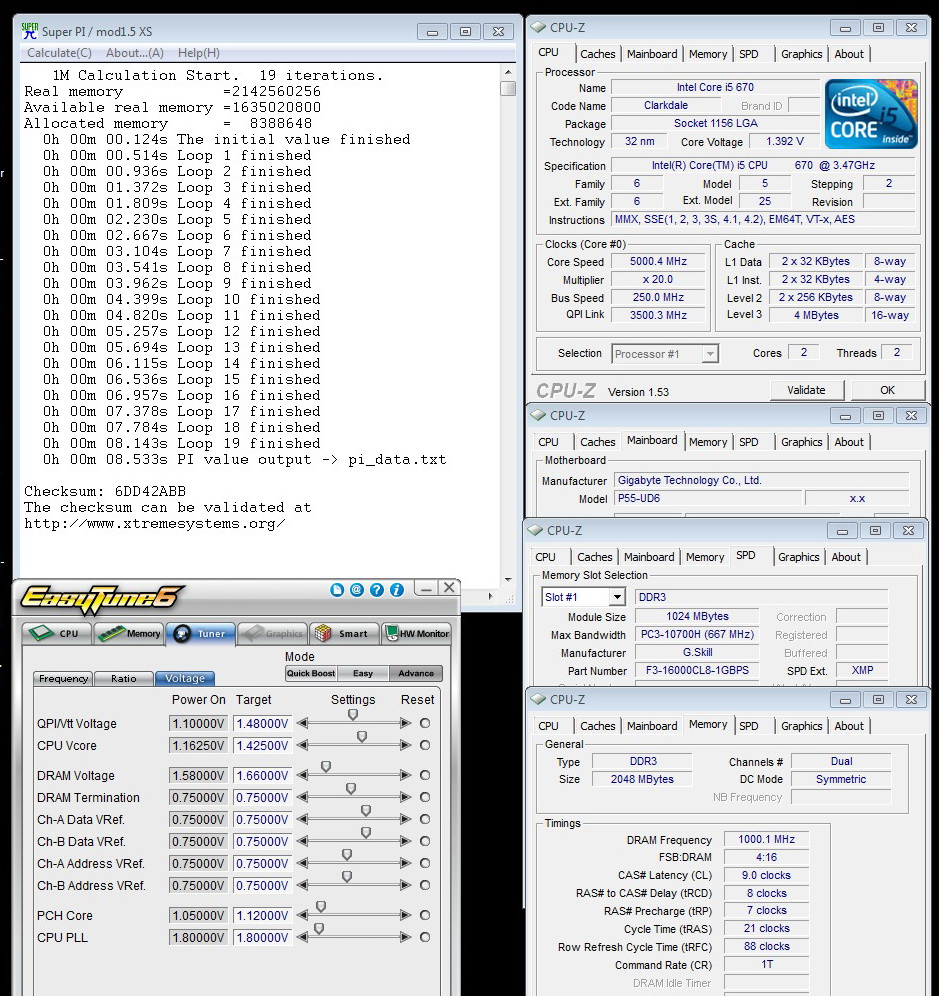Increase CPU Vcore with right arrow
Screen dimensions: 939x996
click(x=405, y=745)
